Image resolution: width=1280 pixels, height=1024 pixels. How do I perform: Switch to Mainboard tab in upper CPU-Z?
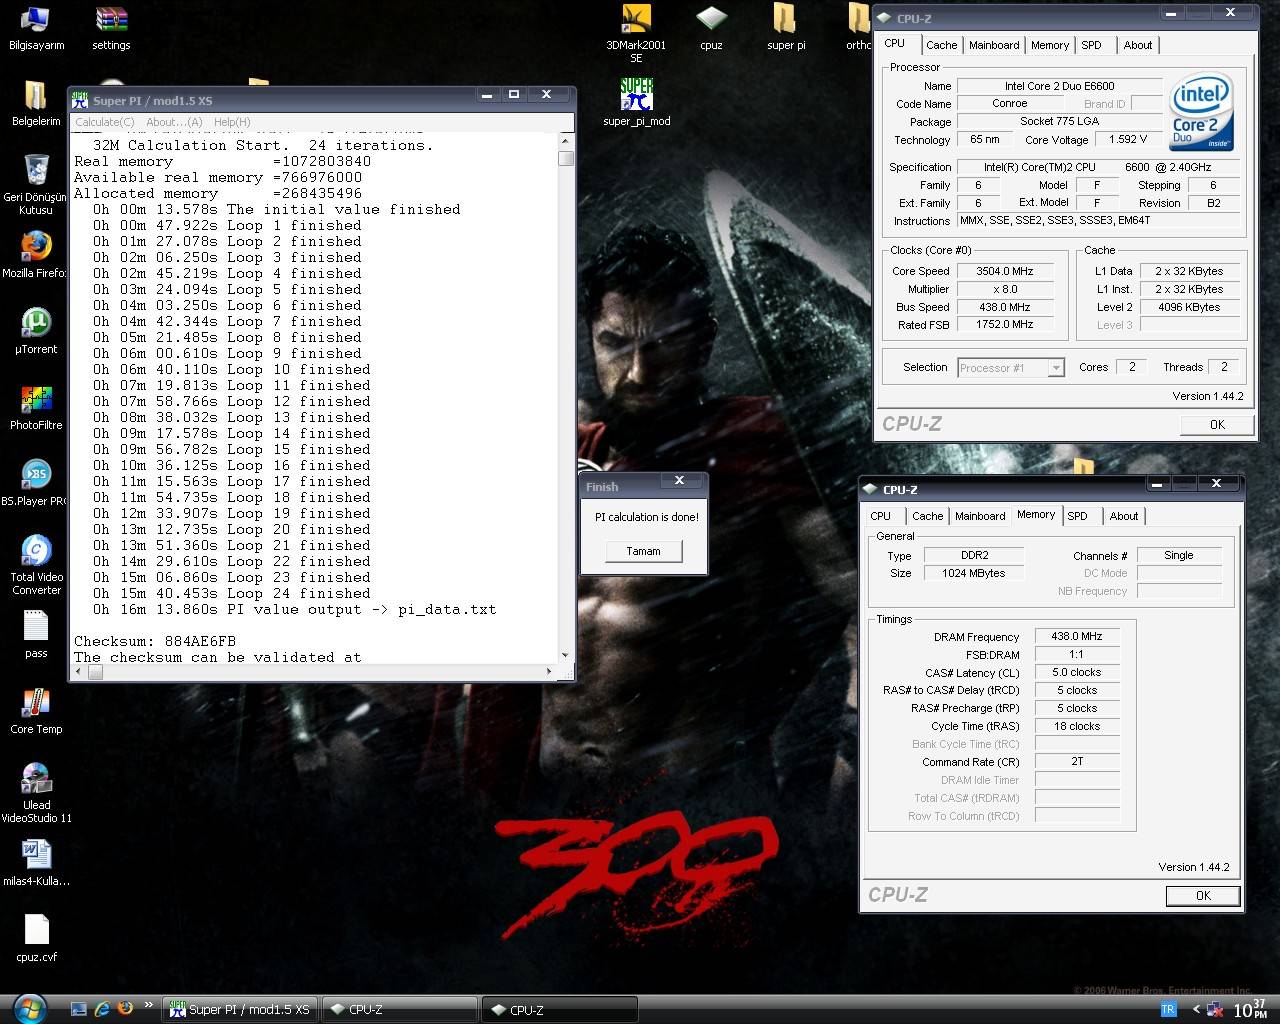(994, 45)
